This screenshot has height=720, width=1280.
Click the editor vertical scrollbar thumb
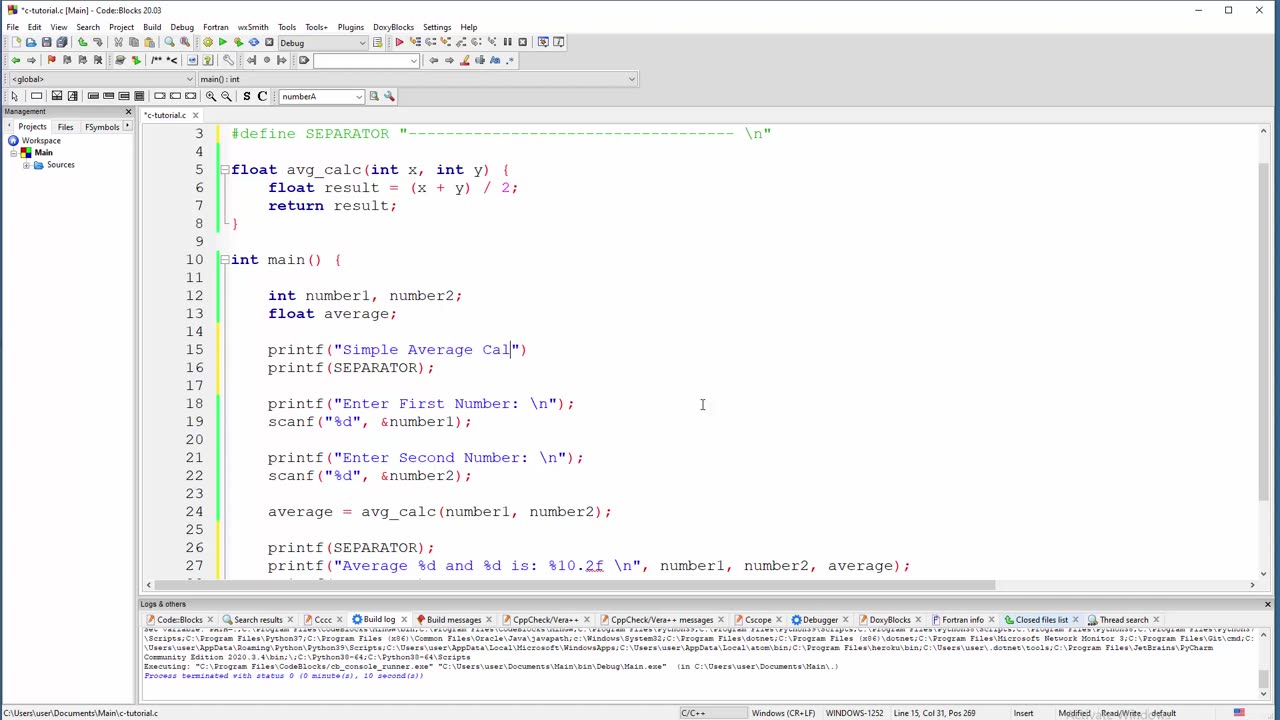(x=1263, y=330)
